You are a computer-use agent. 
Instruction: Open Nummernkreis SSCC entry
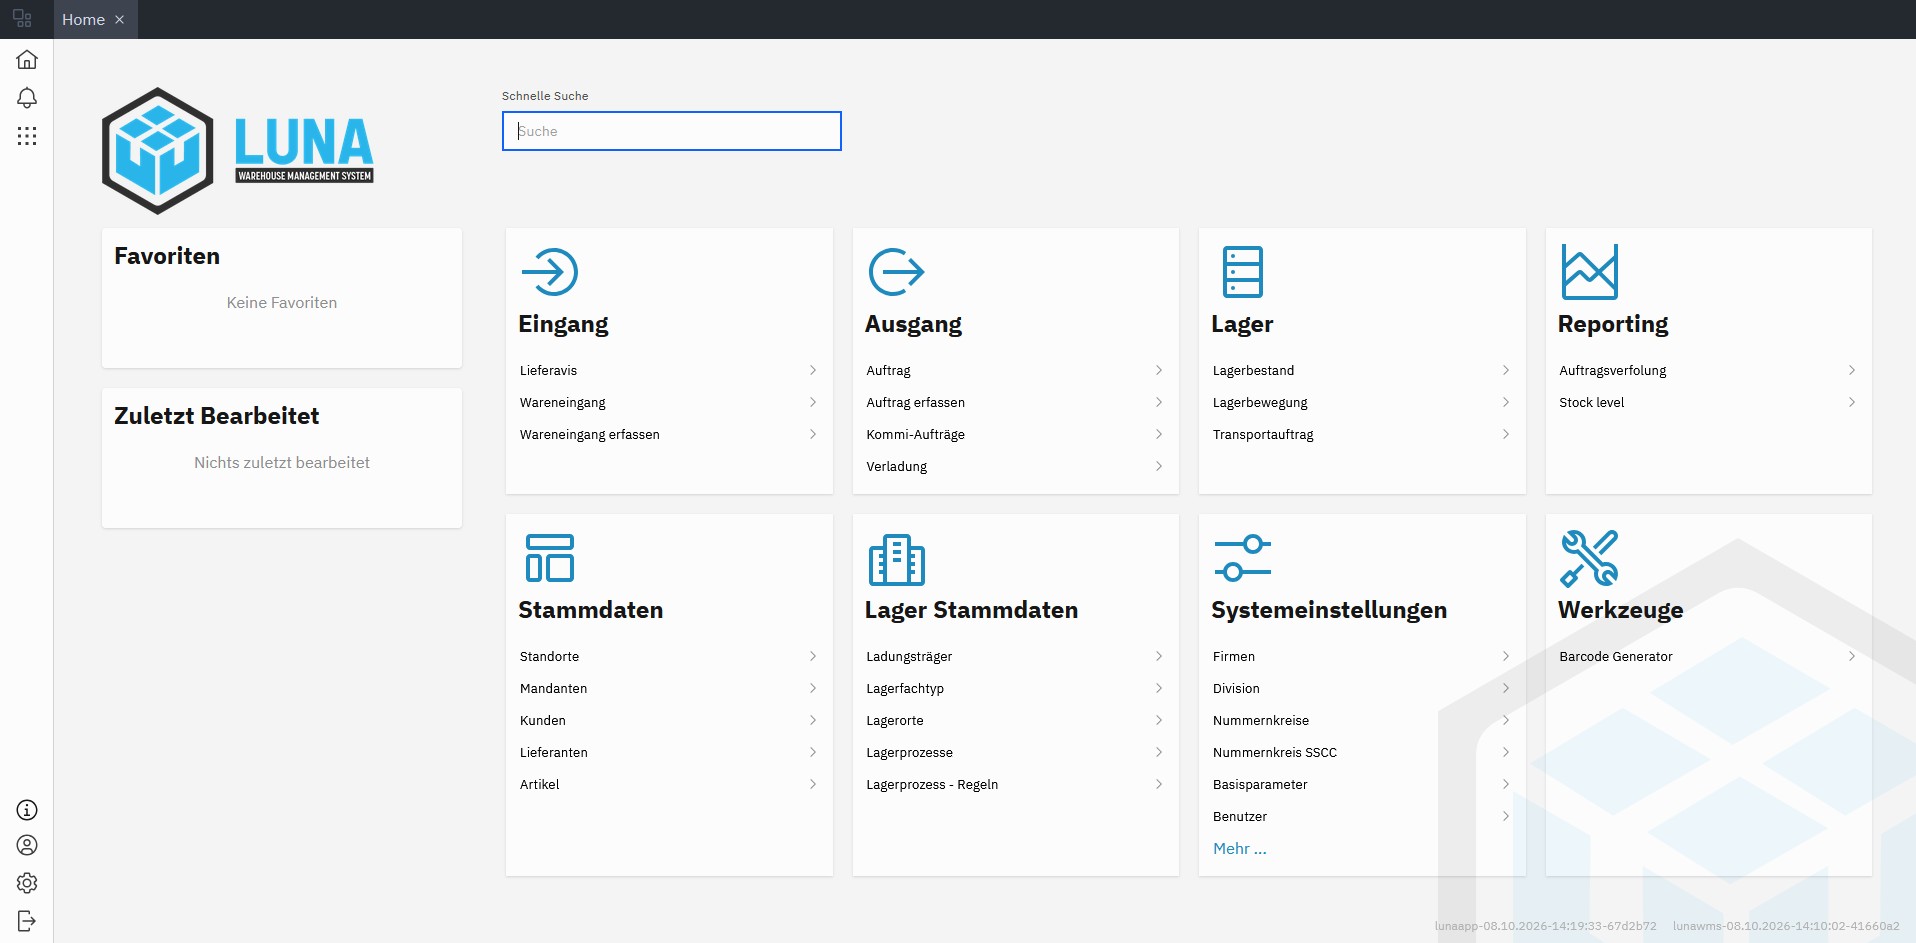pos(1362,752)
